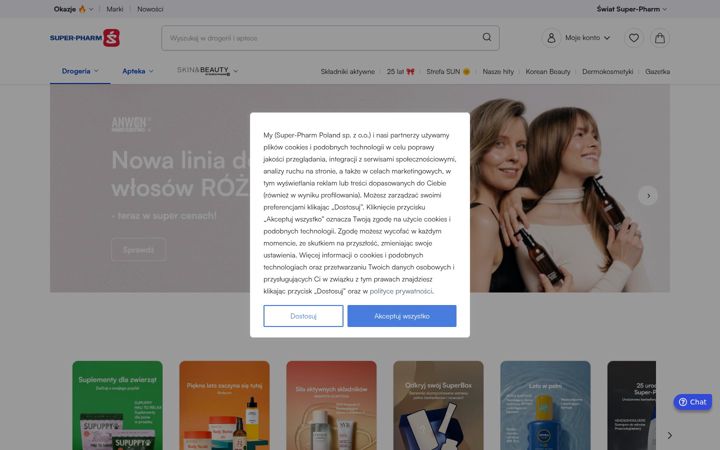Expand the Świat Super-Pharm menu
The height and width of the screenshot is (450, 720).
(632, 9)
